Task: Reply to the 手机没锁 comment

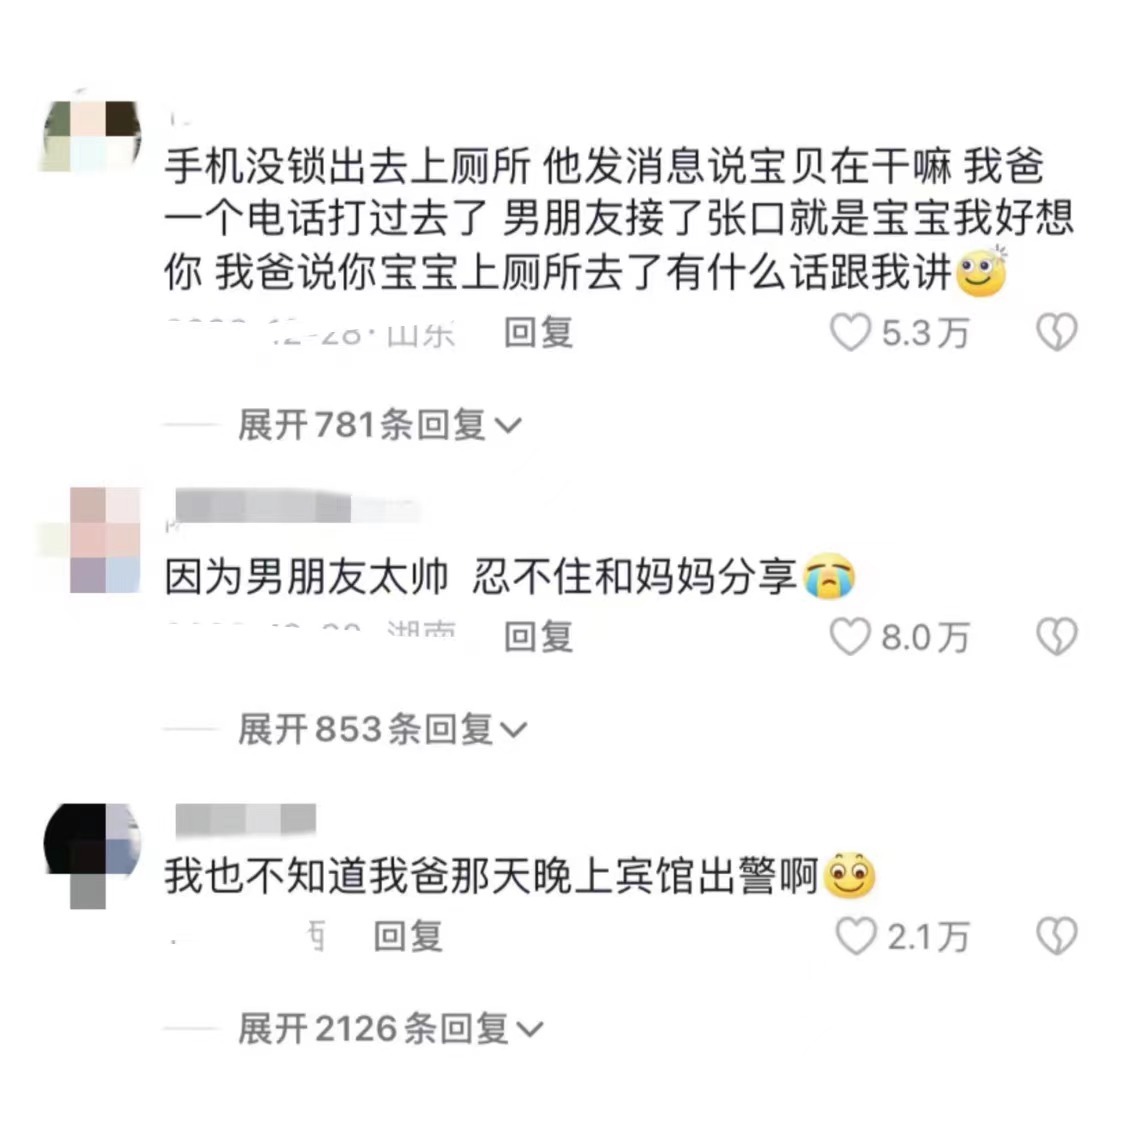Action: pos(538,333)
